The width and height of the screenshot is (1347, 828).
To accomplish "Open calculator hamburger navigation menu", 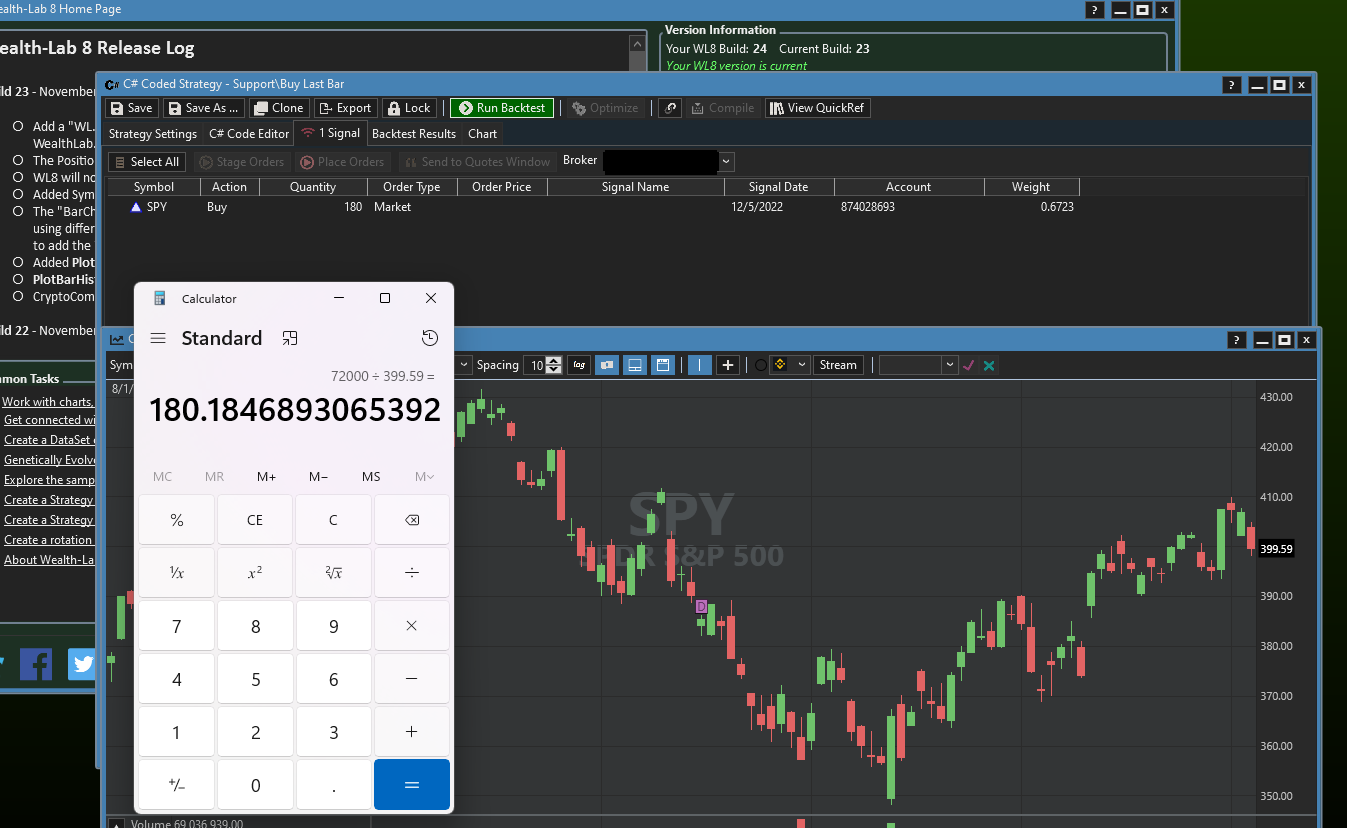I will pyautogui.click(x=158, y=338).
